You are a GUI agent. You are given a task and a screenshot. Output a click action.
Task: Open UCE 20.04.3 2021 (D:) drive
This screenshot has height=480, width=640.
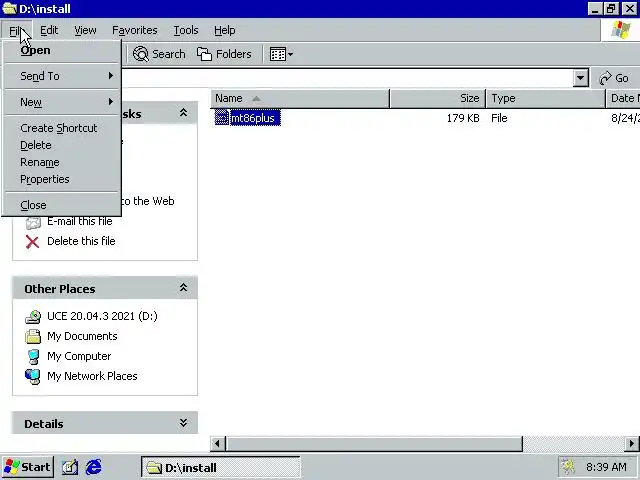[x=102, y=316]
